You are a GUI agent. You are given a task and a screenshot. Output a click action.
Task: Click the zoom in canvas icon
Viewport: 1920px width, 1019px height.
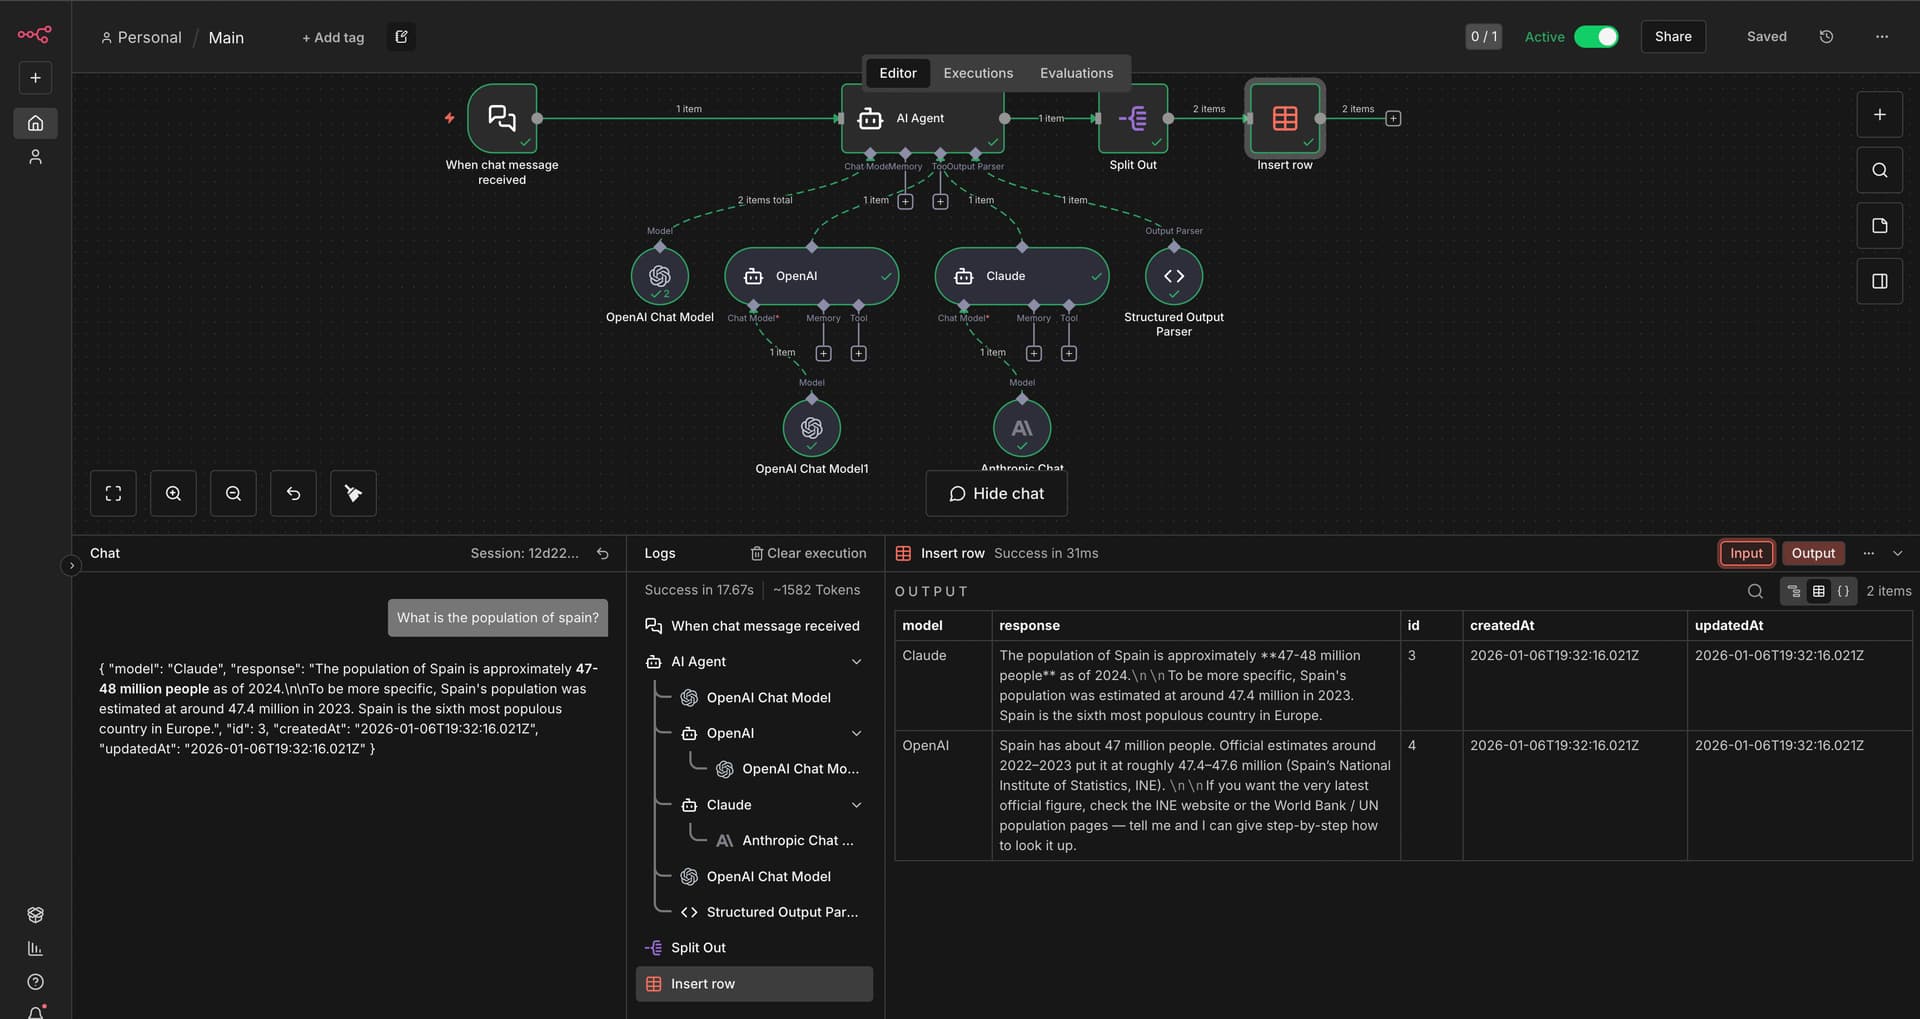[173, 493]
